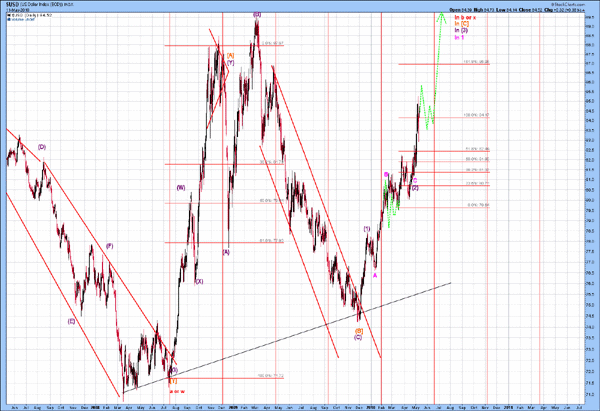Click the purple (C) wave label
Viewport: 600px width, 411px height.
(358, 337)
